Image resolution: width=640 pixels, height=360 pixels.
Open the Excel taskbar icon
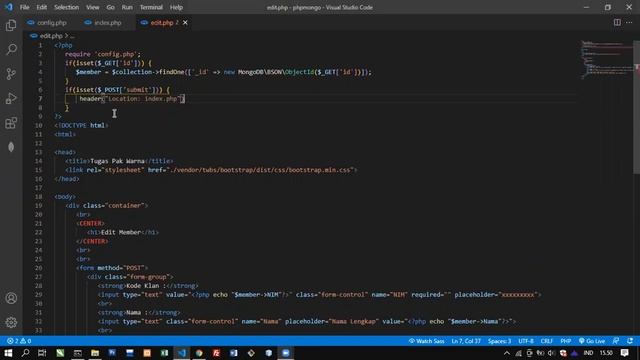(x=164, y=353)
